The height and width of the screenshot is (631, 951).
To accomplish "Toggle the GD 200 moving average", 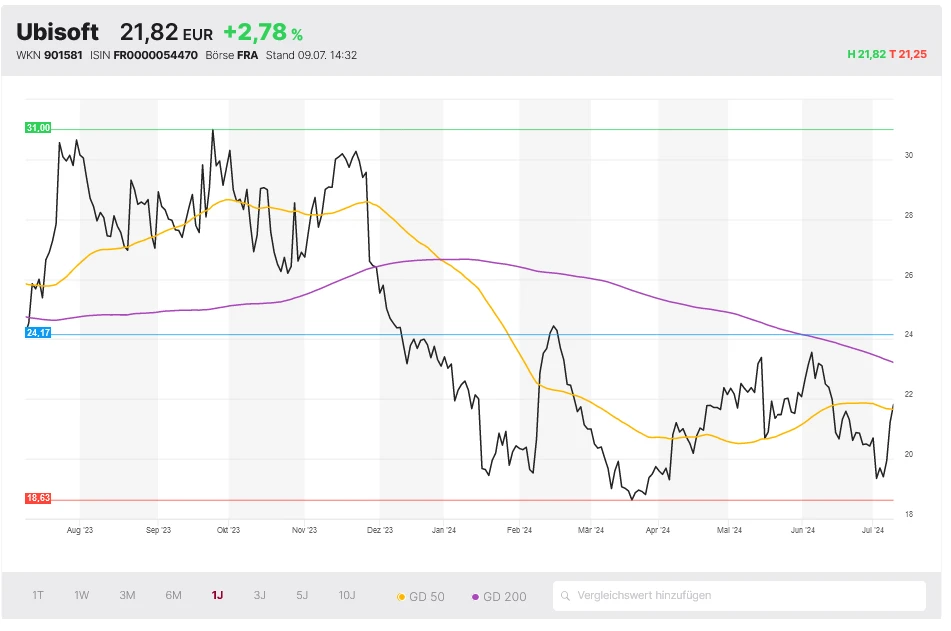I will point(498,597).
